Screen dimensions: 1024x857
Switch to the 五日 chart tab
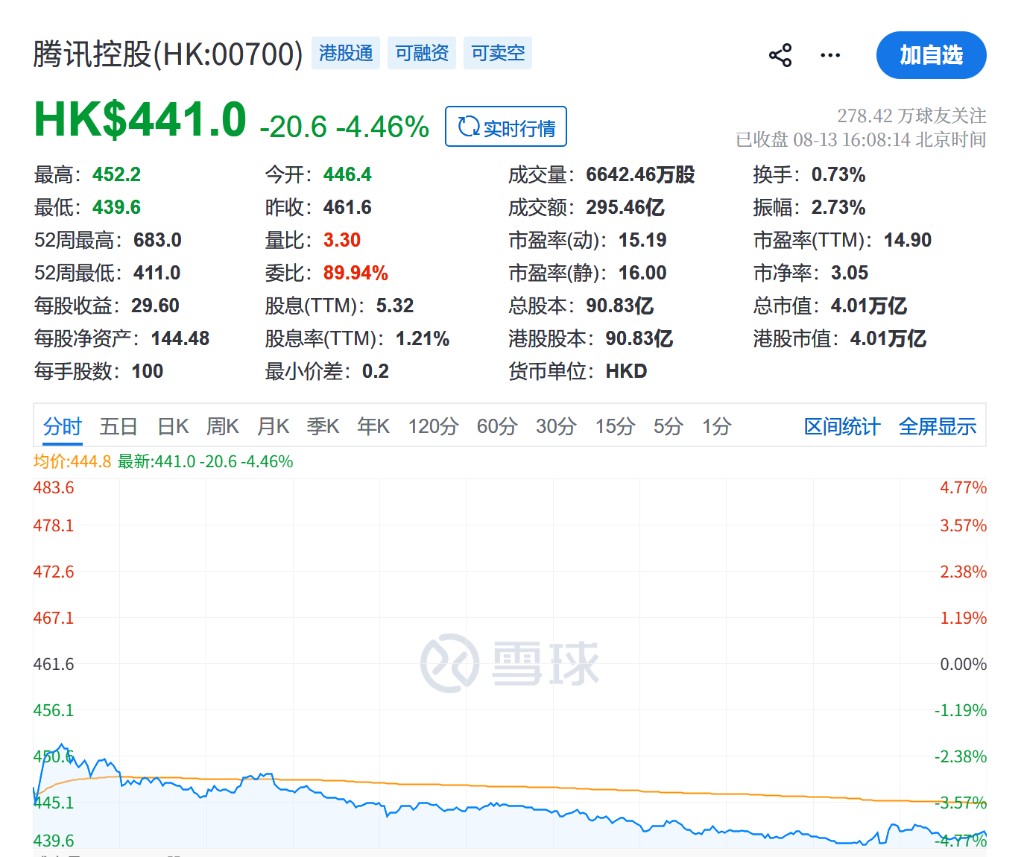click(119, 427)
